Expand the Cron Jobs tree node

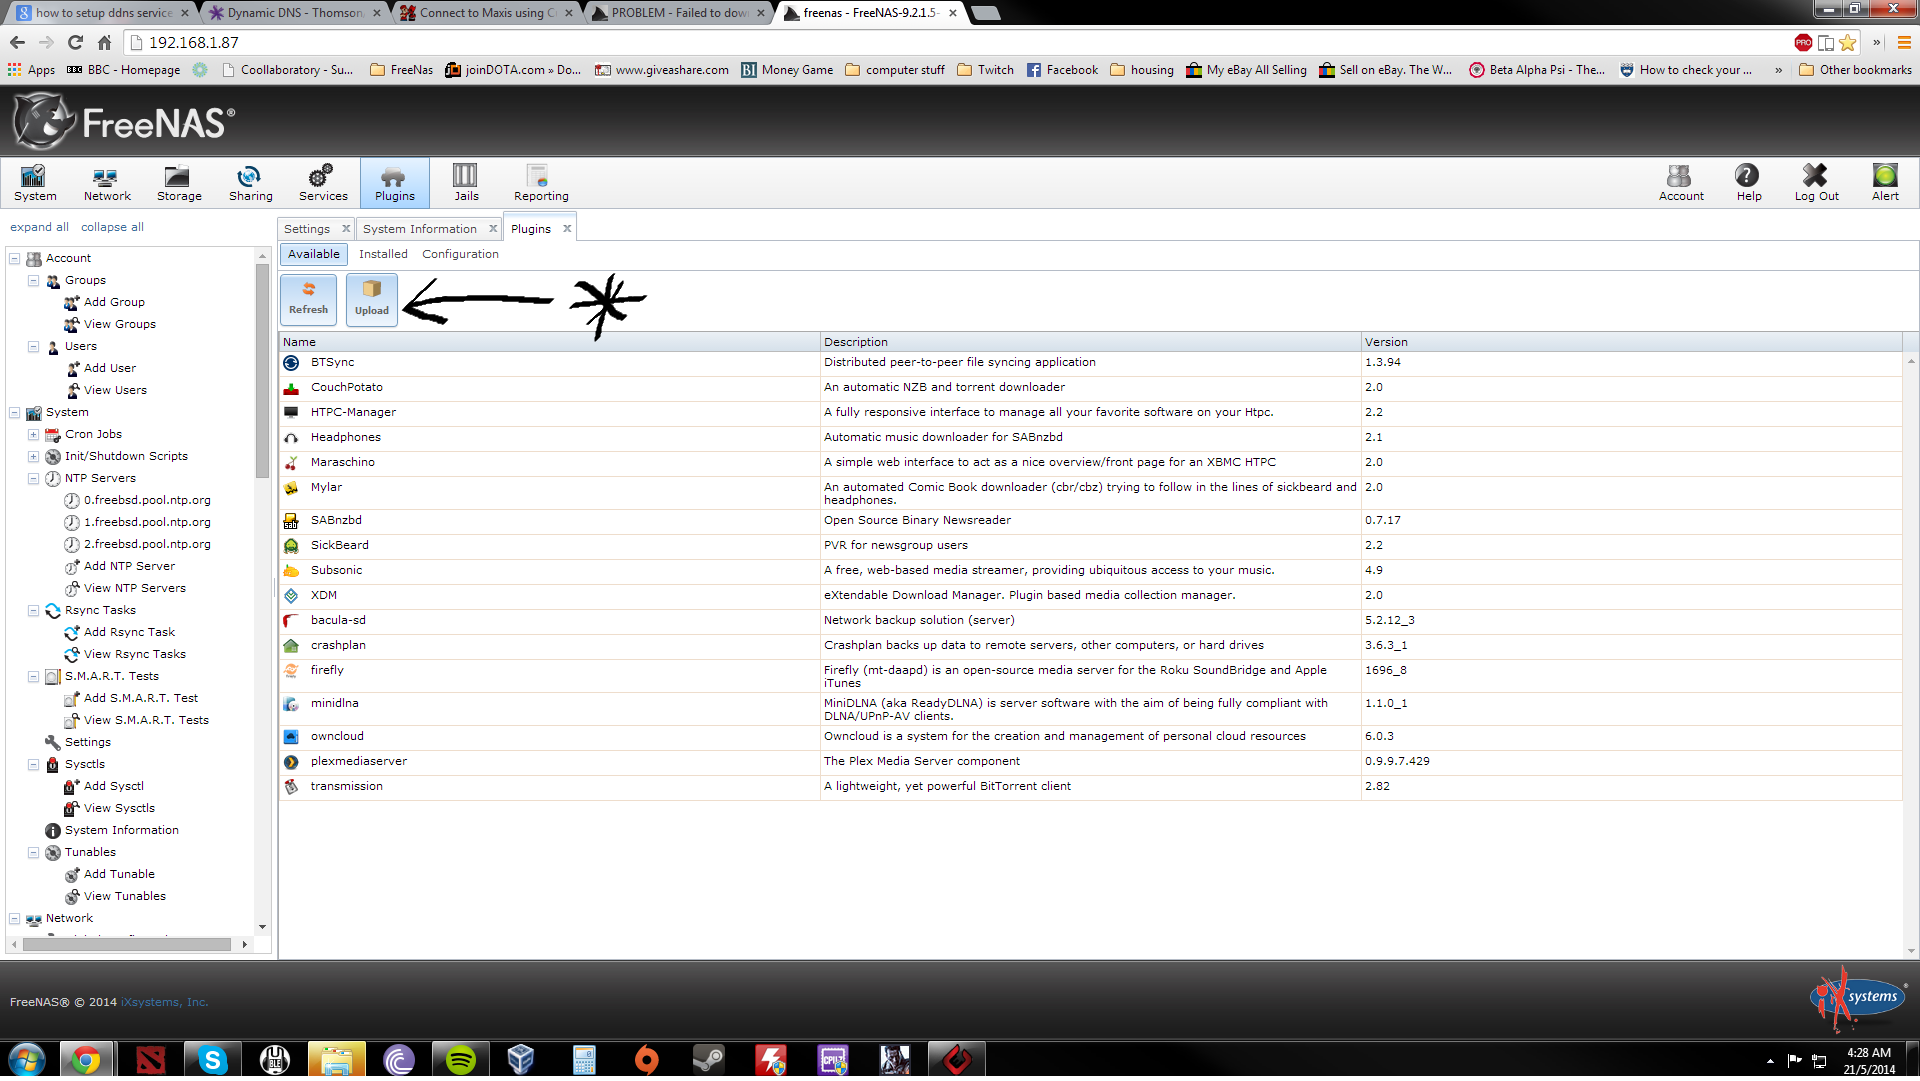(34, 434)
